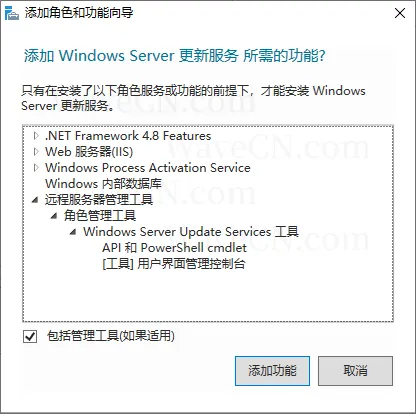The image size is (416, 414).
Task: Click the 包括管理工具 checkbox label text
Action: point(111,336)
